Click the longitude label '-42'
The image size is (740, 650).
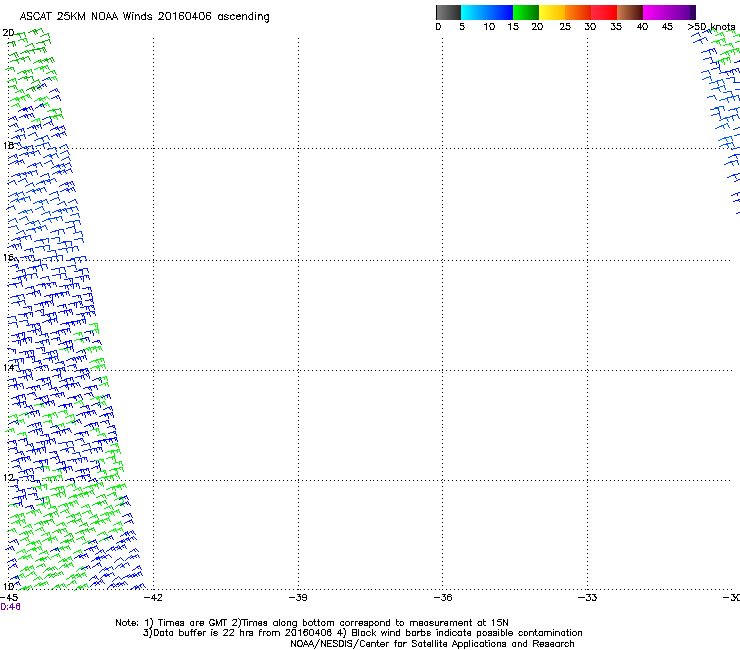tap(153, 598)
